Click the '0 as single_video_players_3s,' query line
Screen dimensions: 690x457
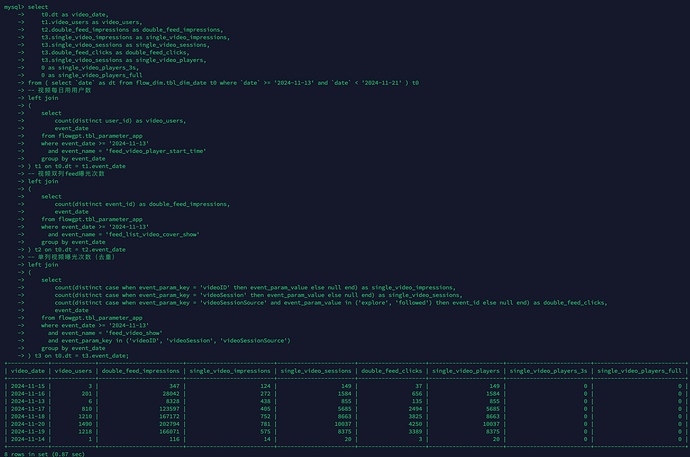(90, 68)
